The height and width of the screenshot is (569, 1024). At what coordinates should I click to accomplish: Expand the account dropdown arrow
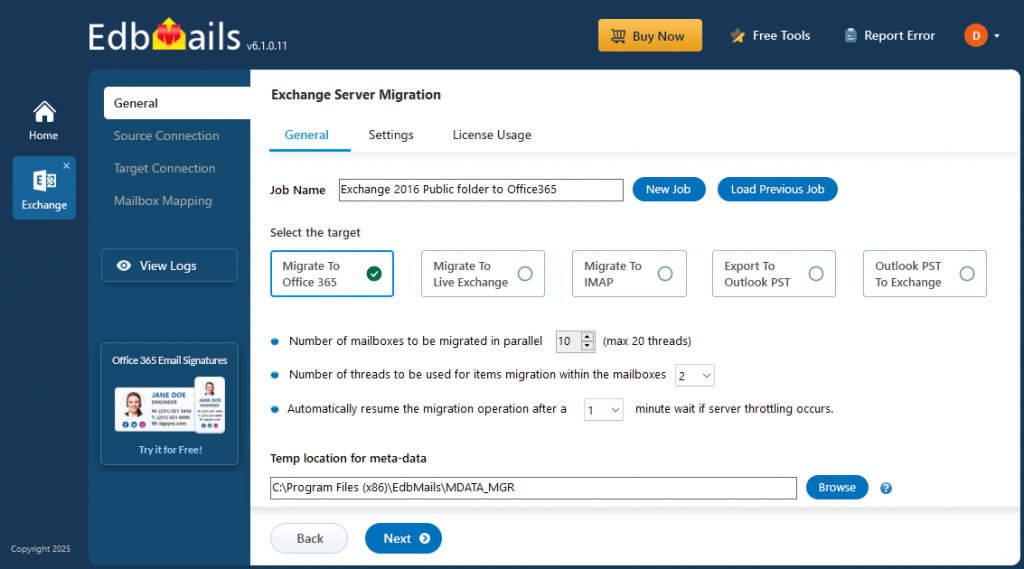(997, 36)
